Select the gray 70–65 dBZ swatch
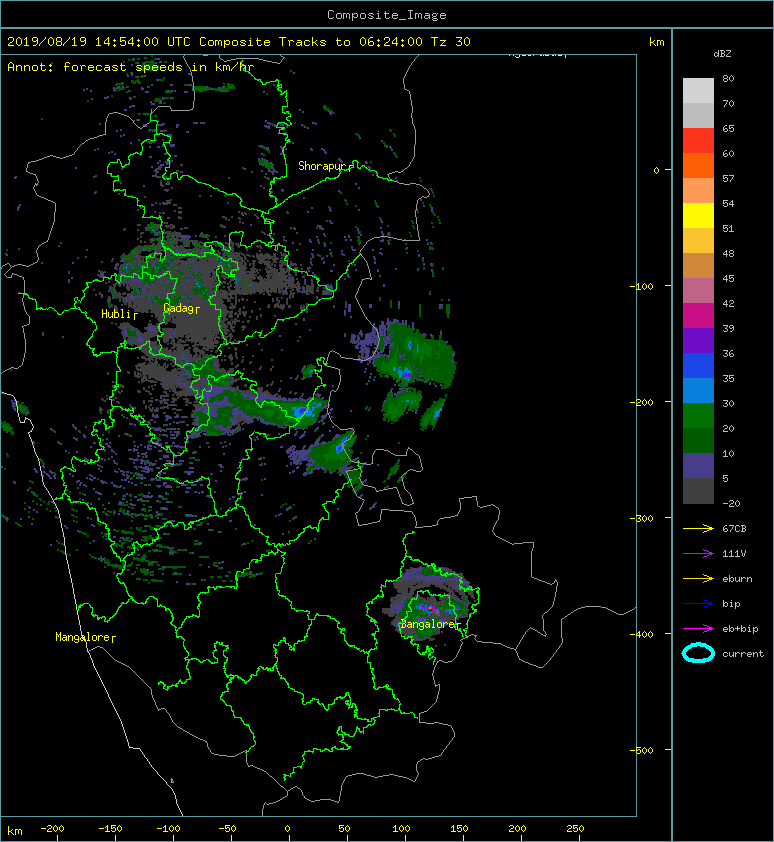The height and width of the screenshot is (842, 774). [x=698, y=115]
